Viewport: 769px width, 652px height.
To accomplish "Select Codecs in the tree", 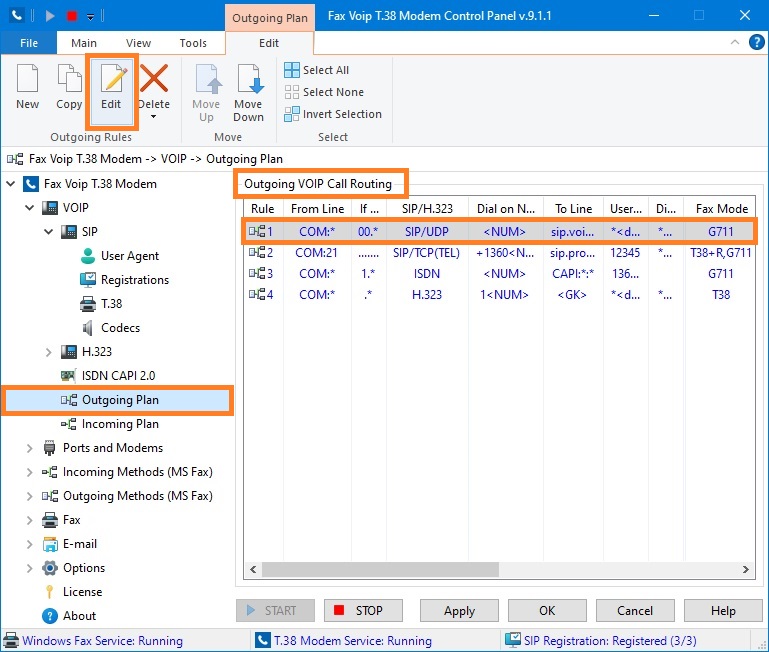I will click(120, 328).
